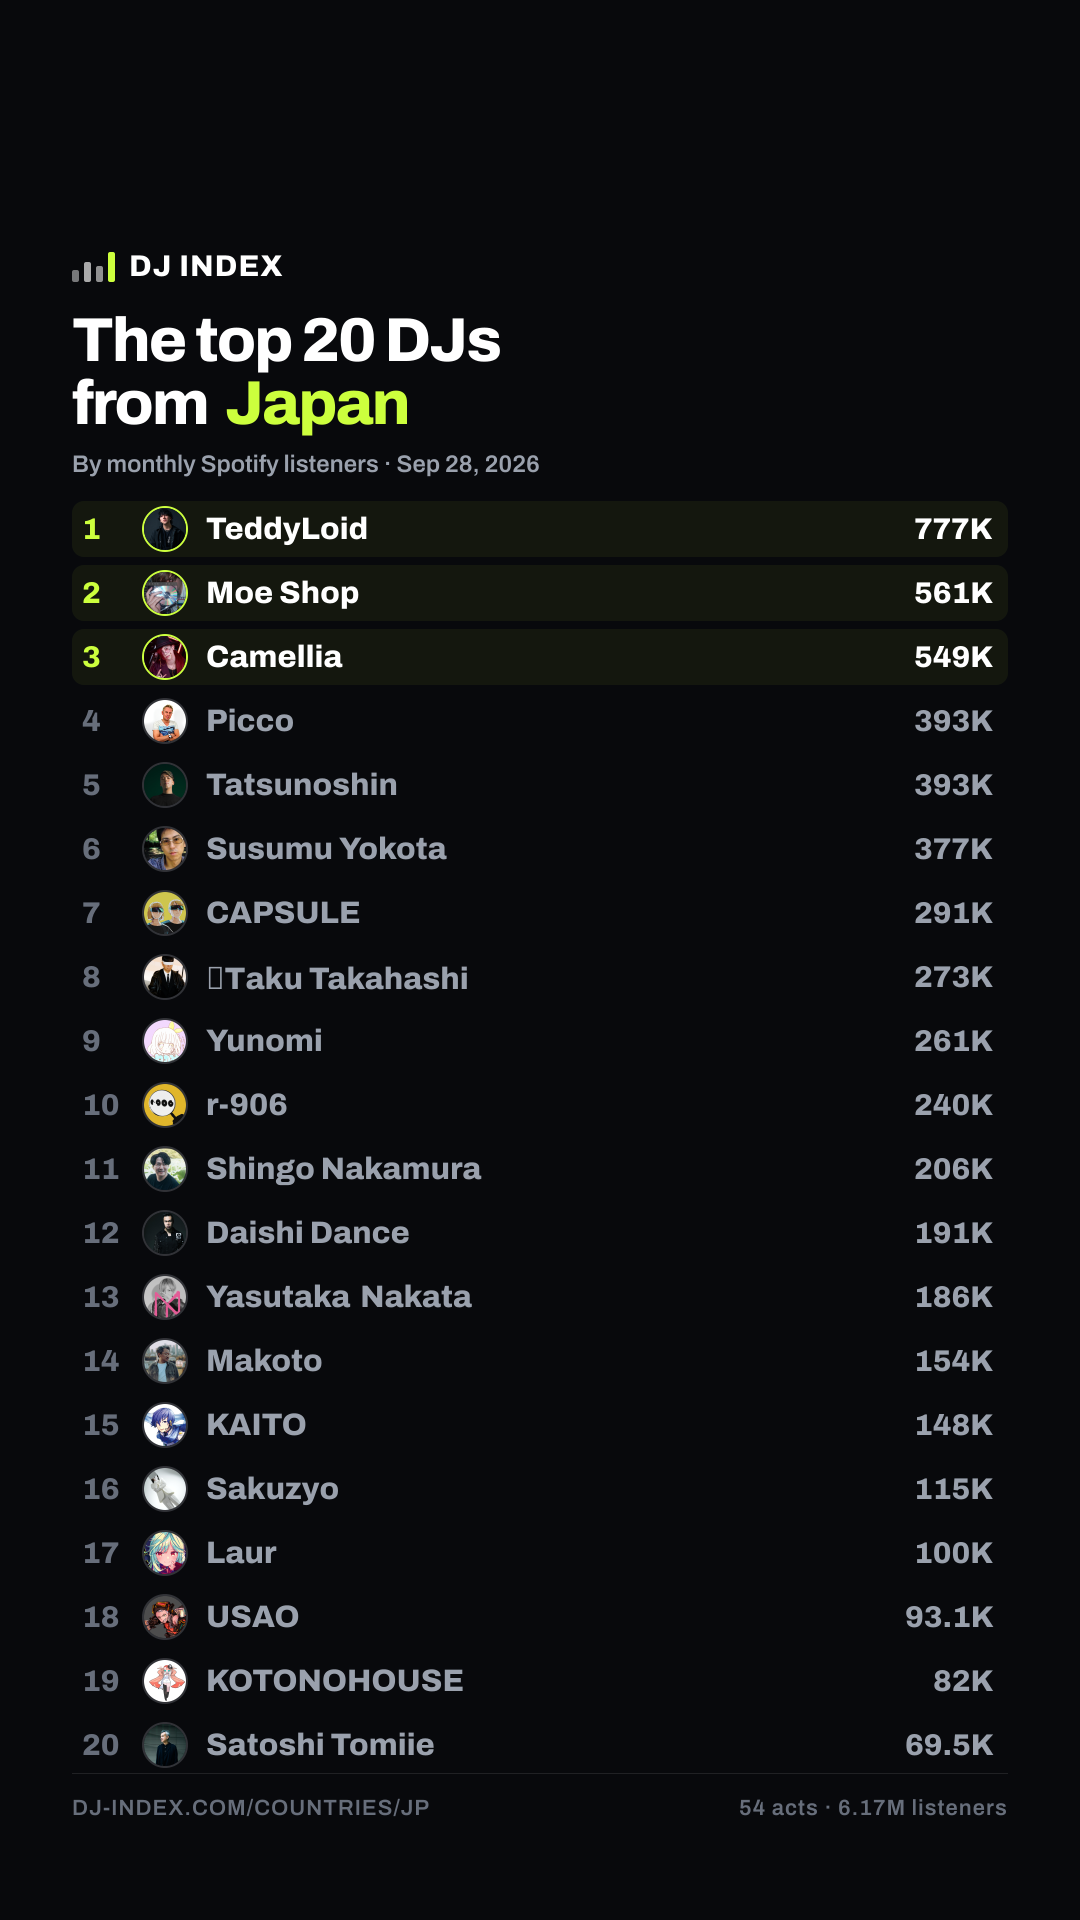The width and height of the screenshot is (1080, 1920).
Task: Select the highlighted Japan title word
Action: 317,406
